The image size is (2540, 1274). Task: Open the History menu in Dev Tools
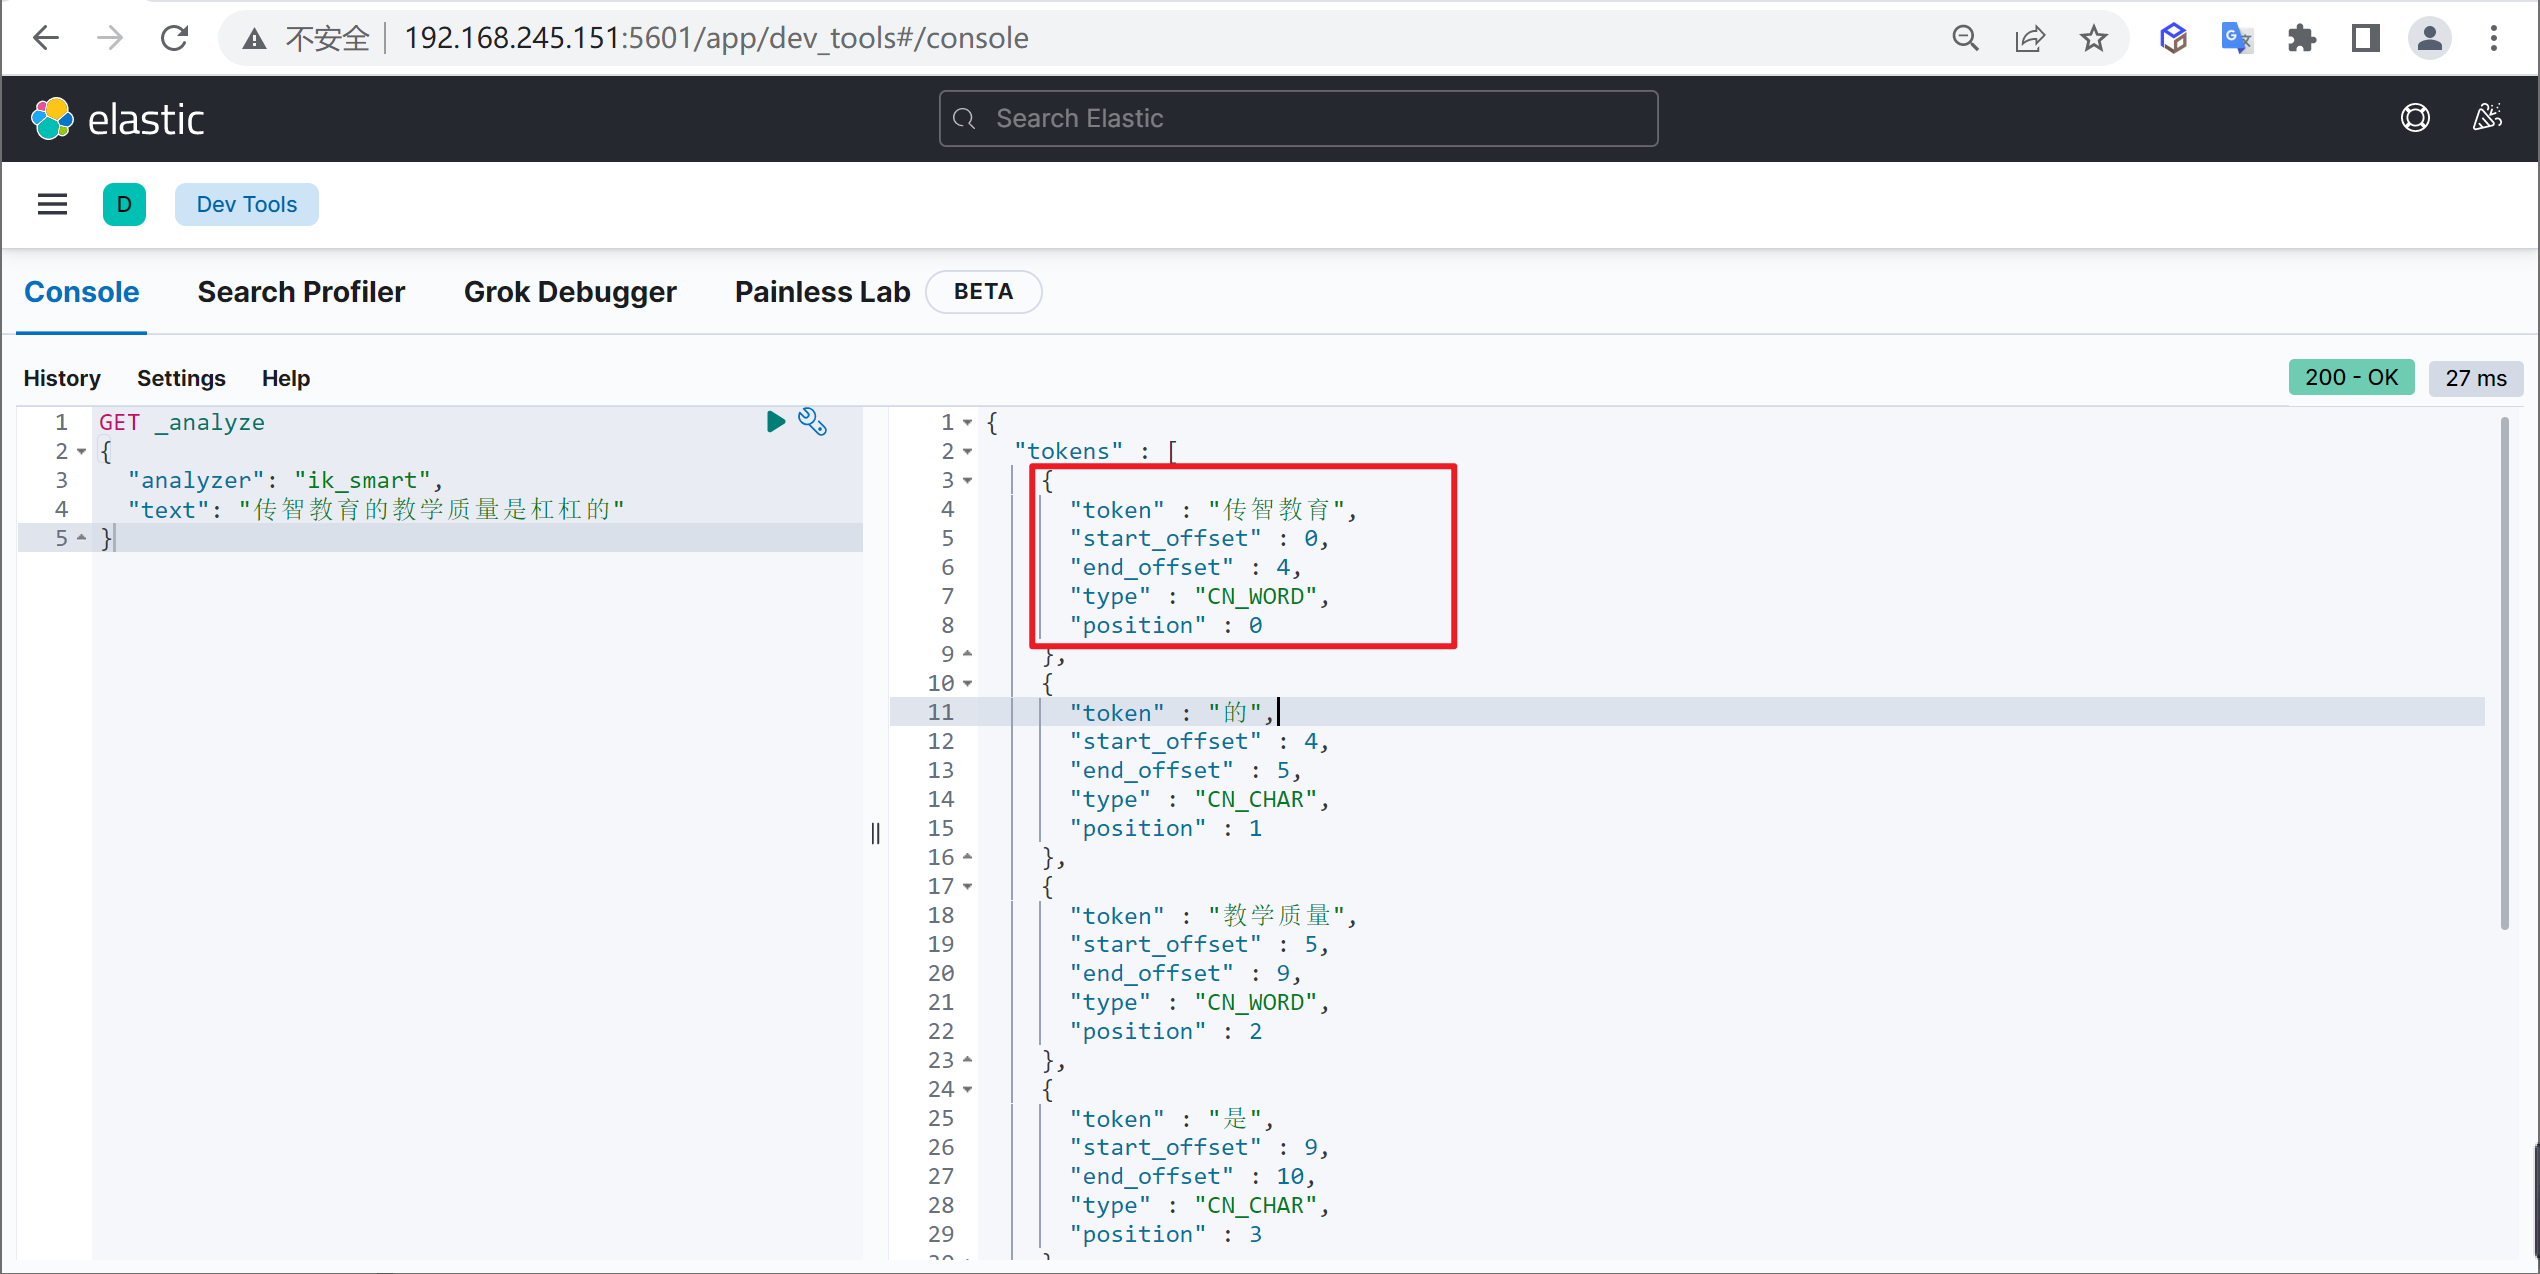click(62, 379)
